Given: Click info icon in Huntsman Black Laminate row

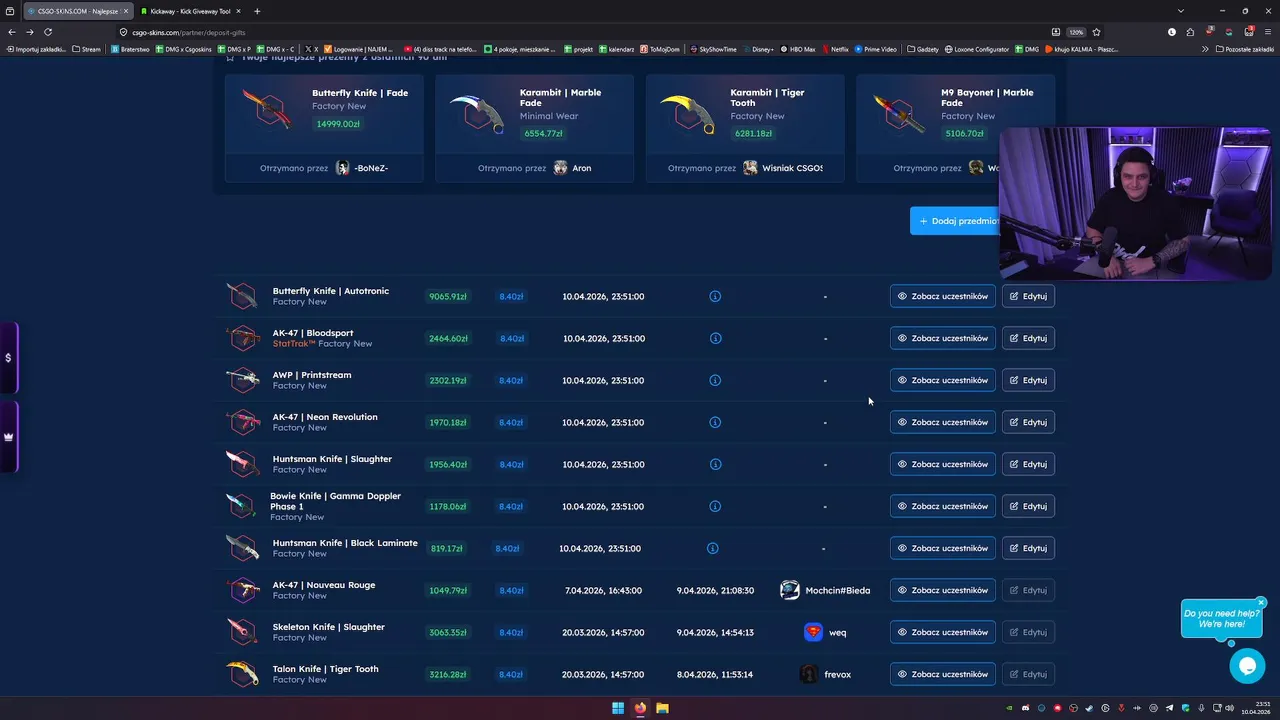Looking at the screenshot, I should coord(712,548).
